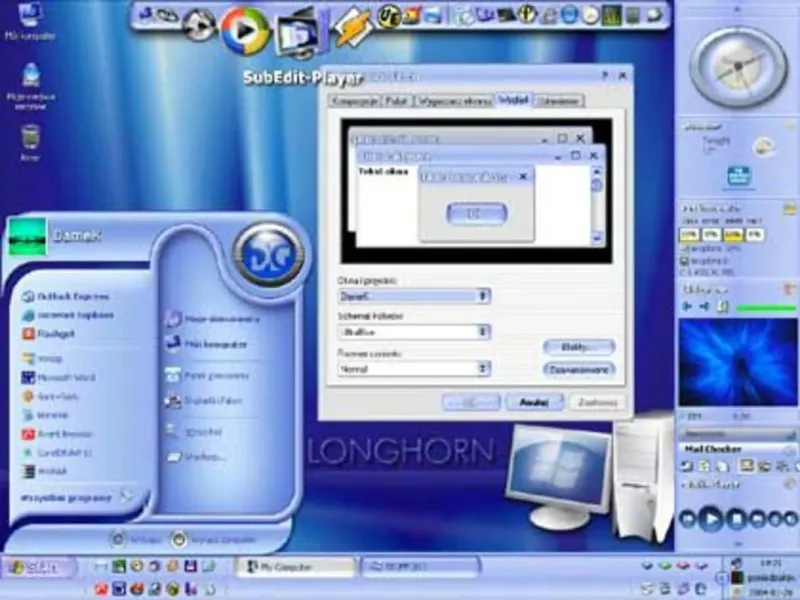Open Outlook Express from the start menu
The image size is (800, 600).
(66, 296)
